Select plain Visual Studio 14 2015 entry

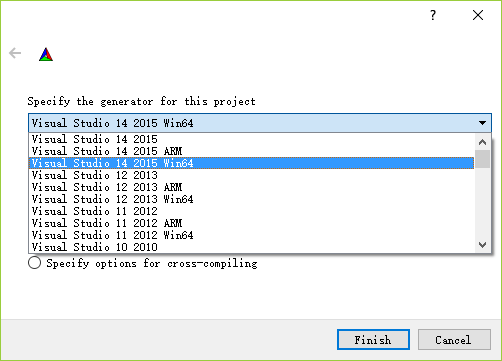(252, 139)
